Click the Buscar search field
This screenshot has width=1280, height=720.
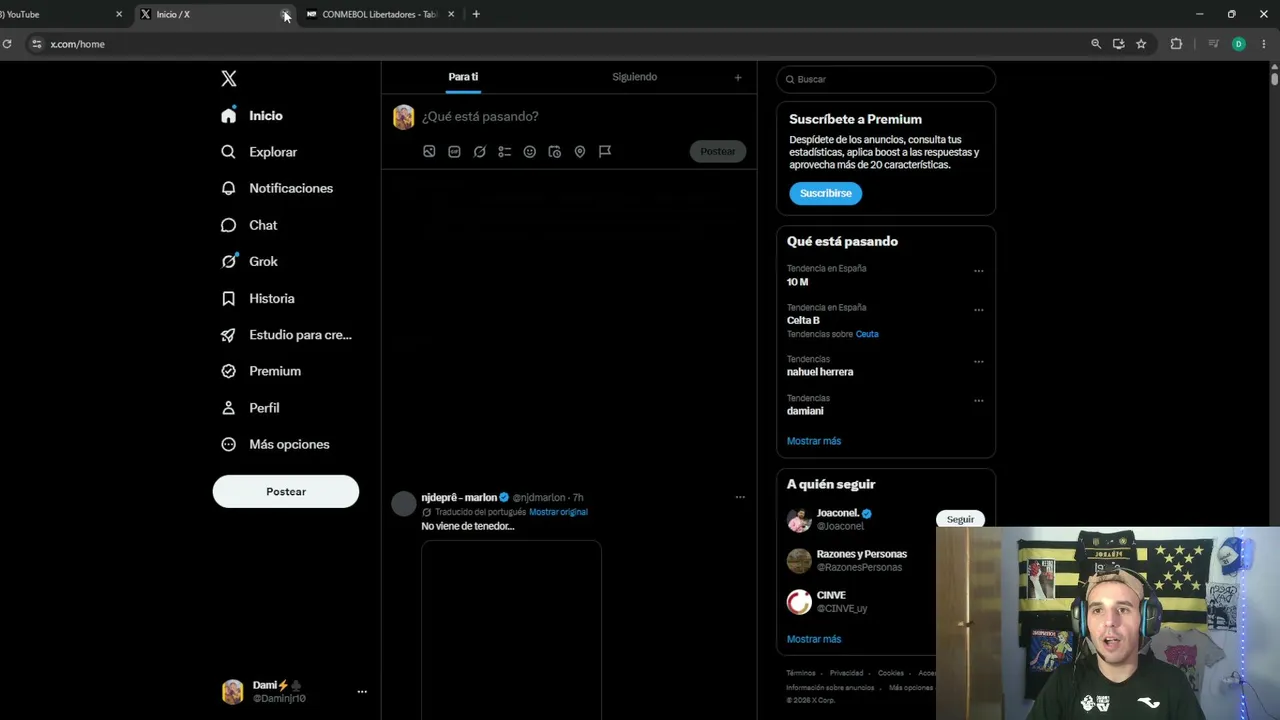(886, 79)
